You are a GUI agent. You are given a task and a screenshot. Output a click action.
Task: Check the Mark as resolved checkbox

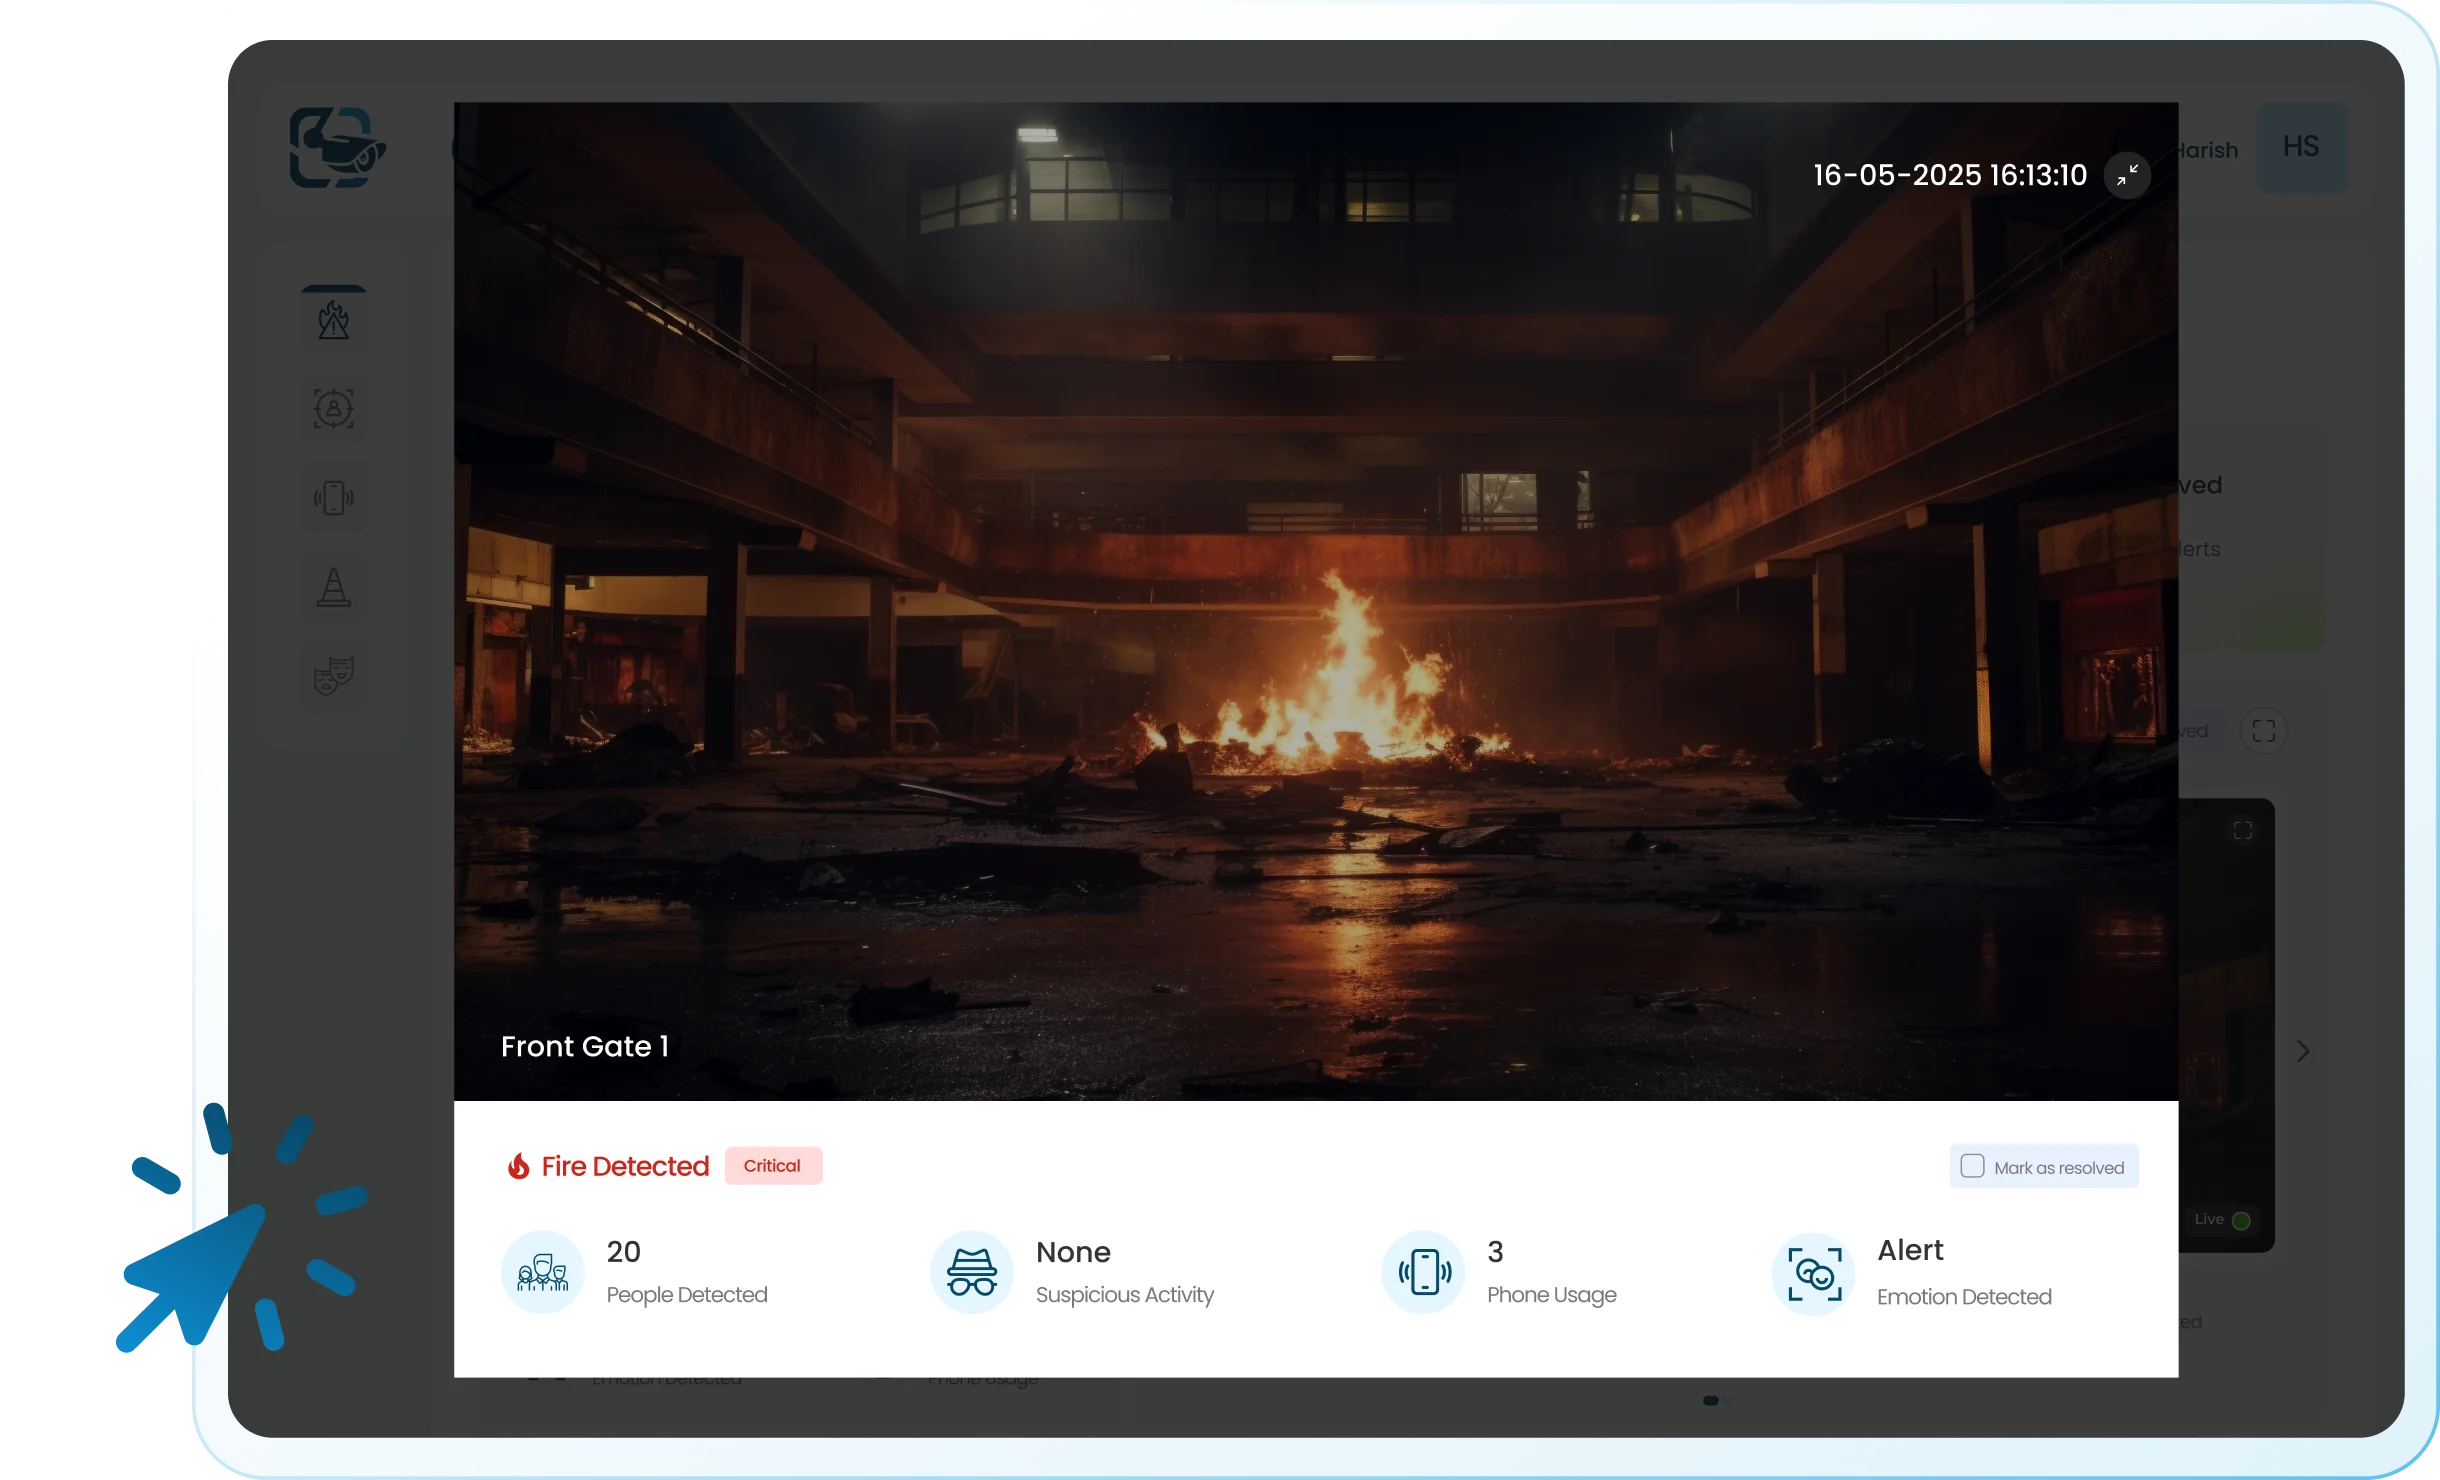coord(1972,1166)
